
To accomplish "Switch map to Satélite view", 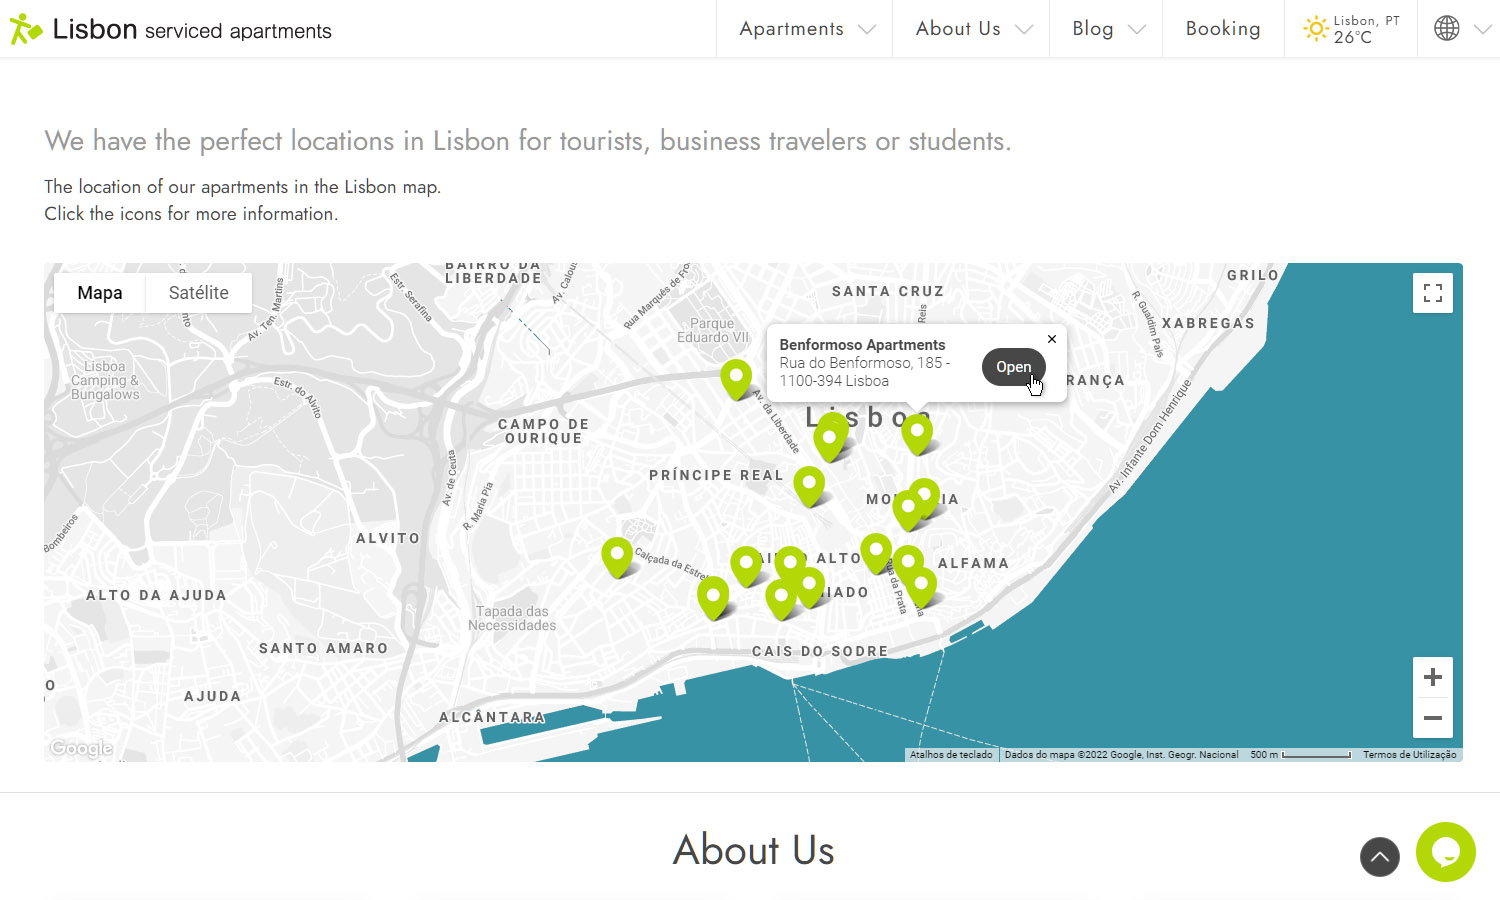I will coord(198,293).
